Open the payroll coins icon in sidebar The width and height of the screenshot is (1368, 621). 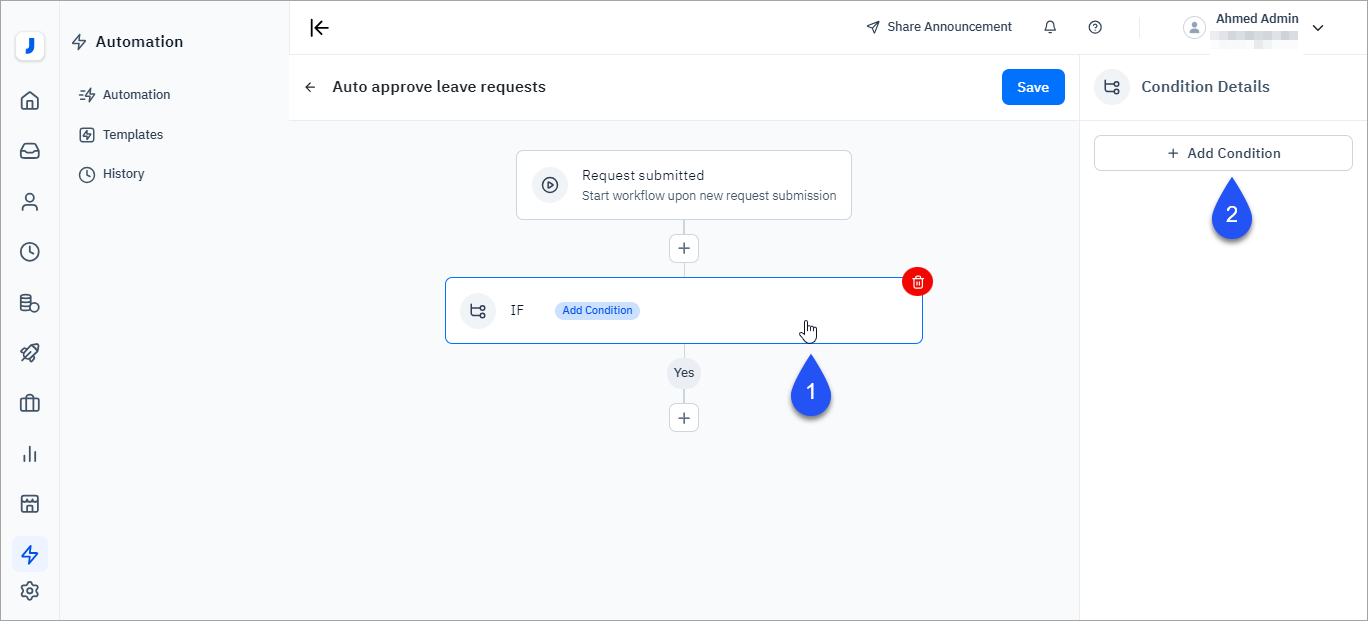pos(30,302)
